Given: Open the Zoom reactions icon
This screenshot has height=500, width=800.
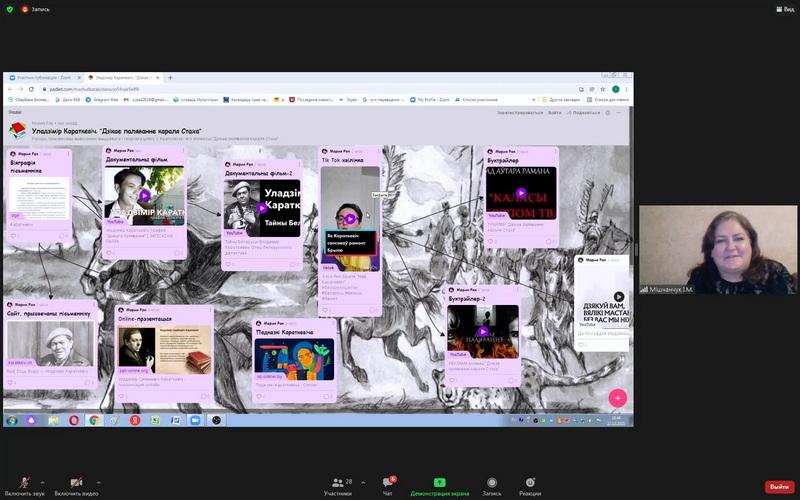Looking at the screenshot, I should (x=530, y=482).
